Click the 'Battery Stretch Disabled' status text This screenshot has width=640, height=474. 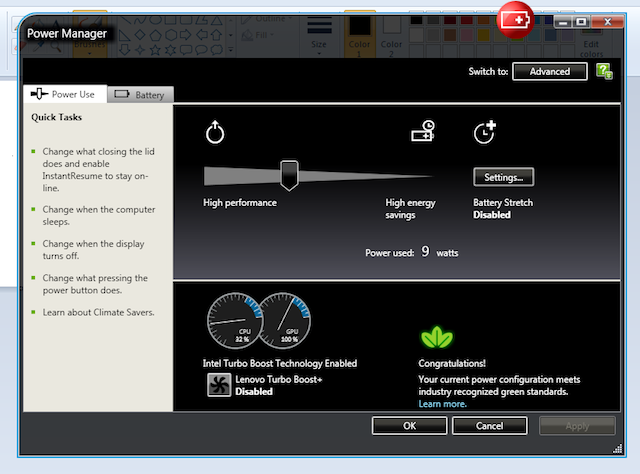pyautogui.click(x=503, y=209)
